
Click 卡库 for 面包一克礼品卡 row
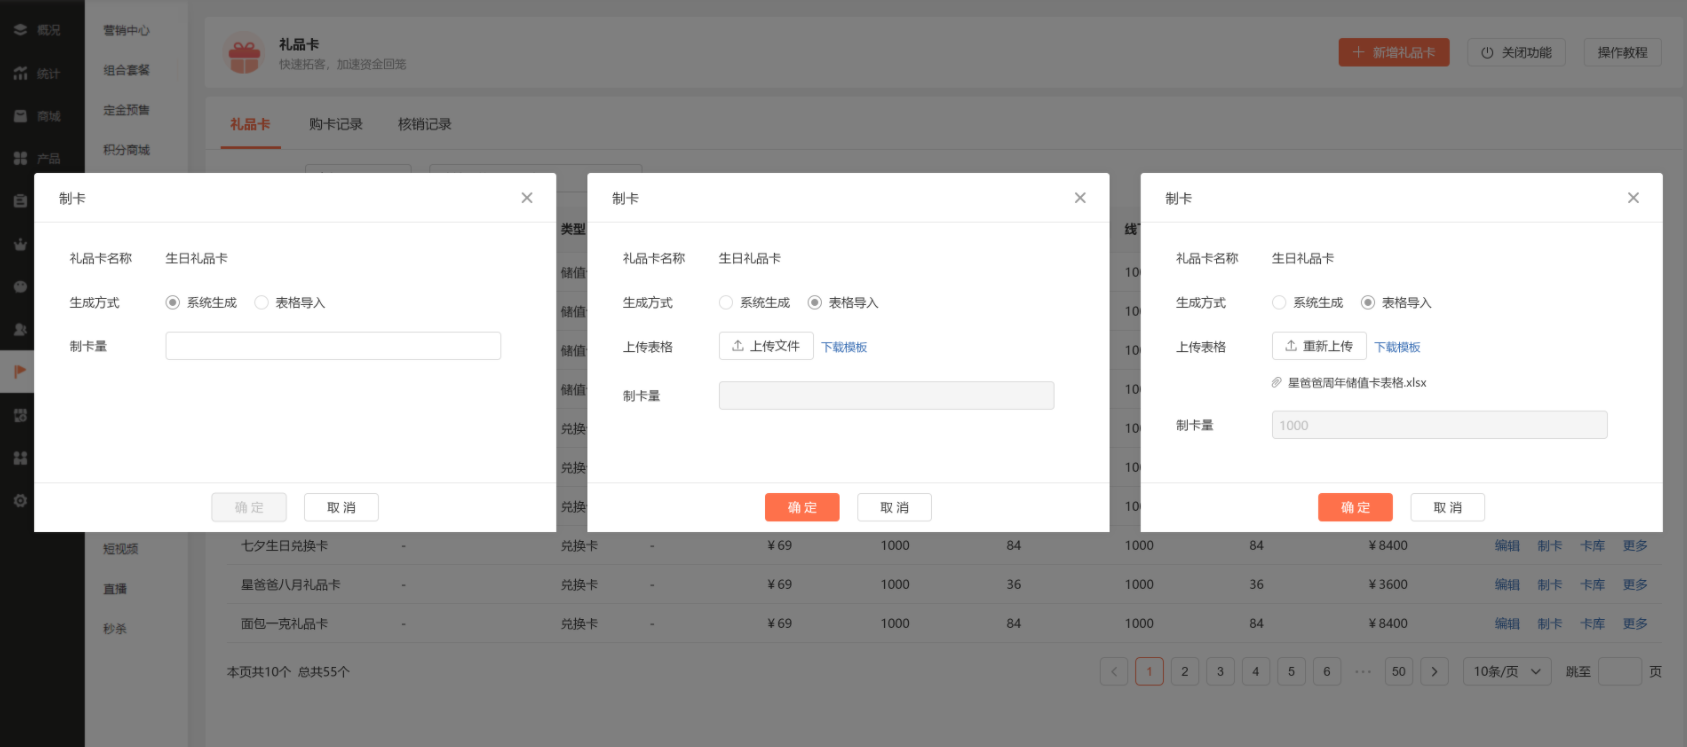1593,624
